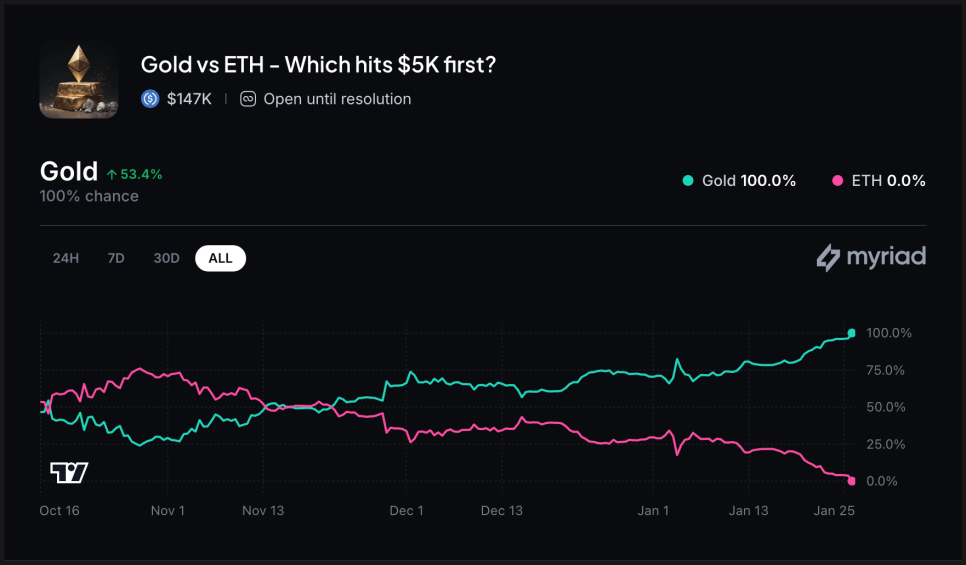This screenshot has width=966, height=565.
Task: Switch to the 7D time range
Action: coord(116,258)
